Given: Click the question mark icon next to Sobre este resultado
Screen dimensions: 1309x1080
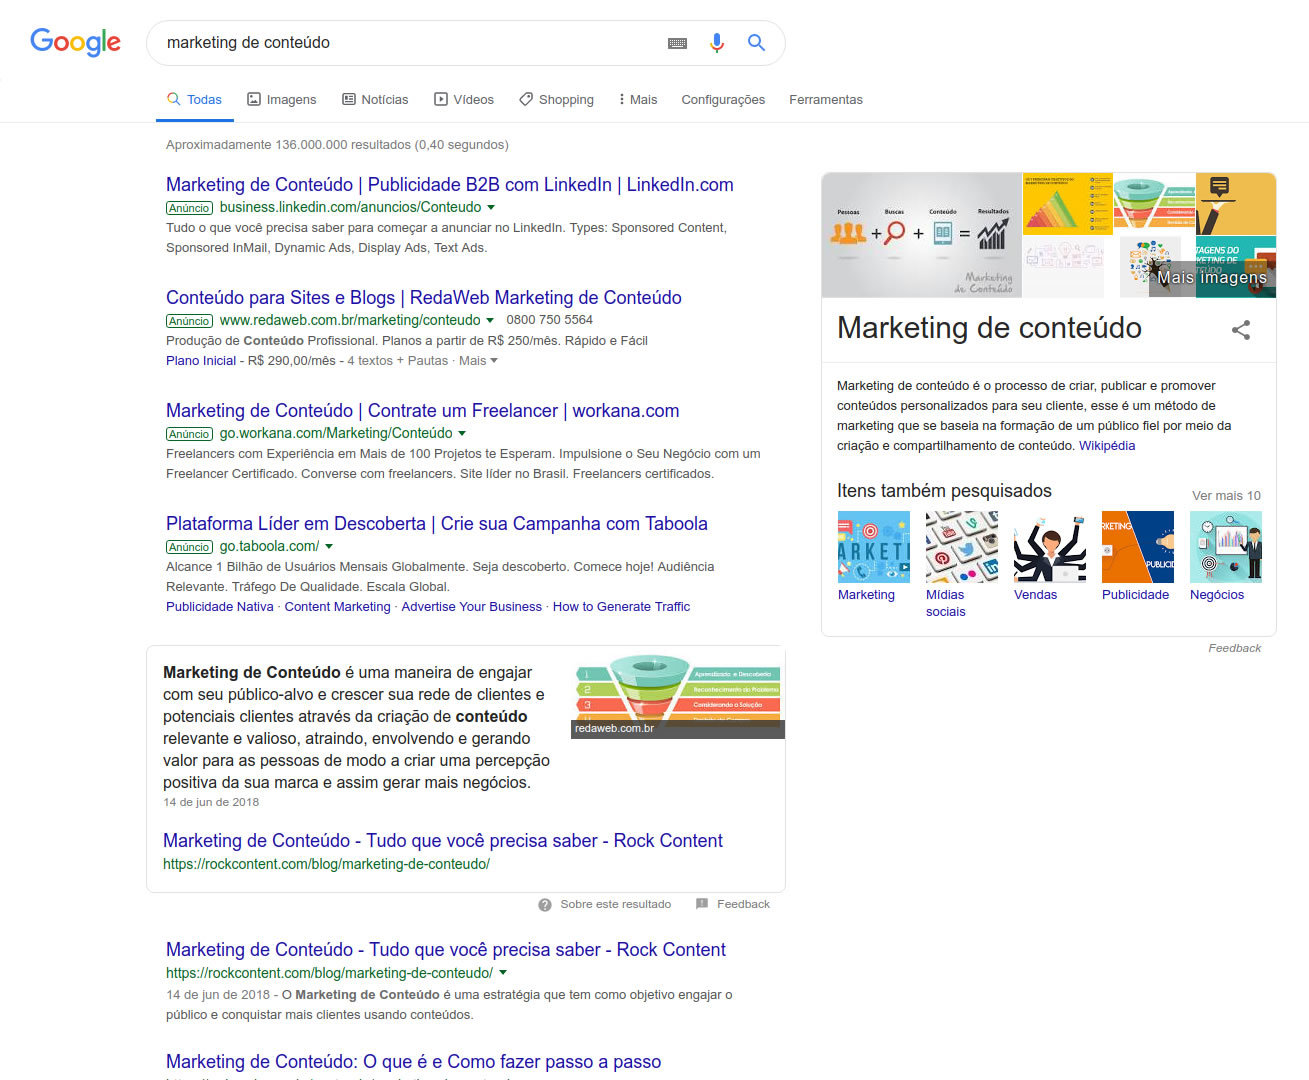Looking at the screenshot, I should point(545,905).
